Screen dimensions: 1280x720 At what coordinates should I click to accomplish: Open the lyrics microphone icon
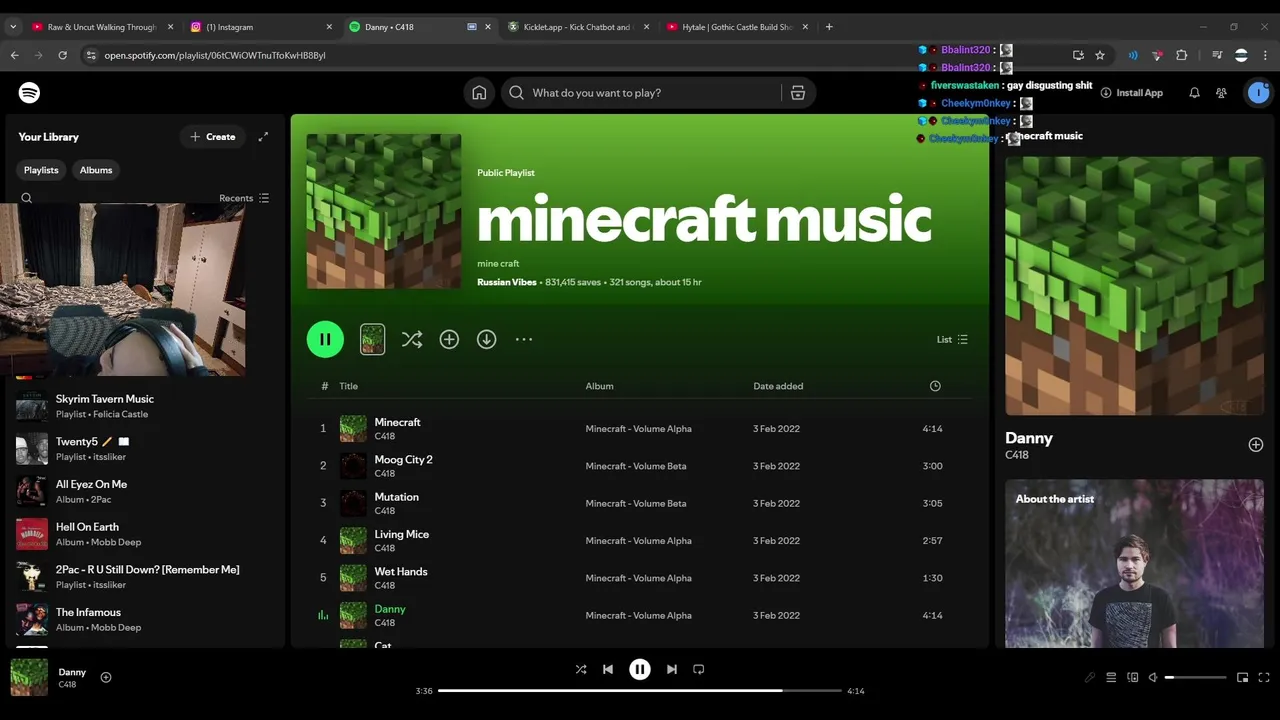tap(1090, 677)
